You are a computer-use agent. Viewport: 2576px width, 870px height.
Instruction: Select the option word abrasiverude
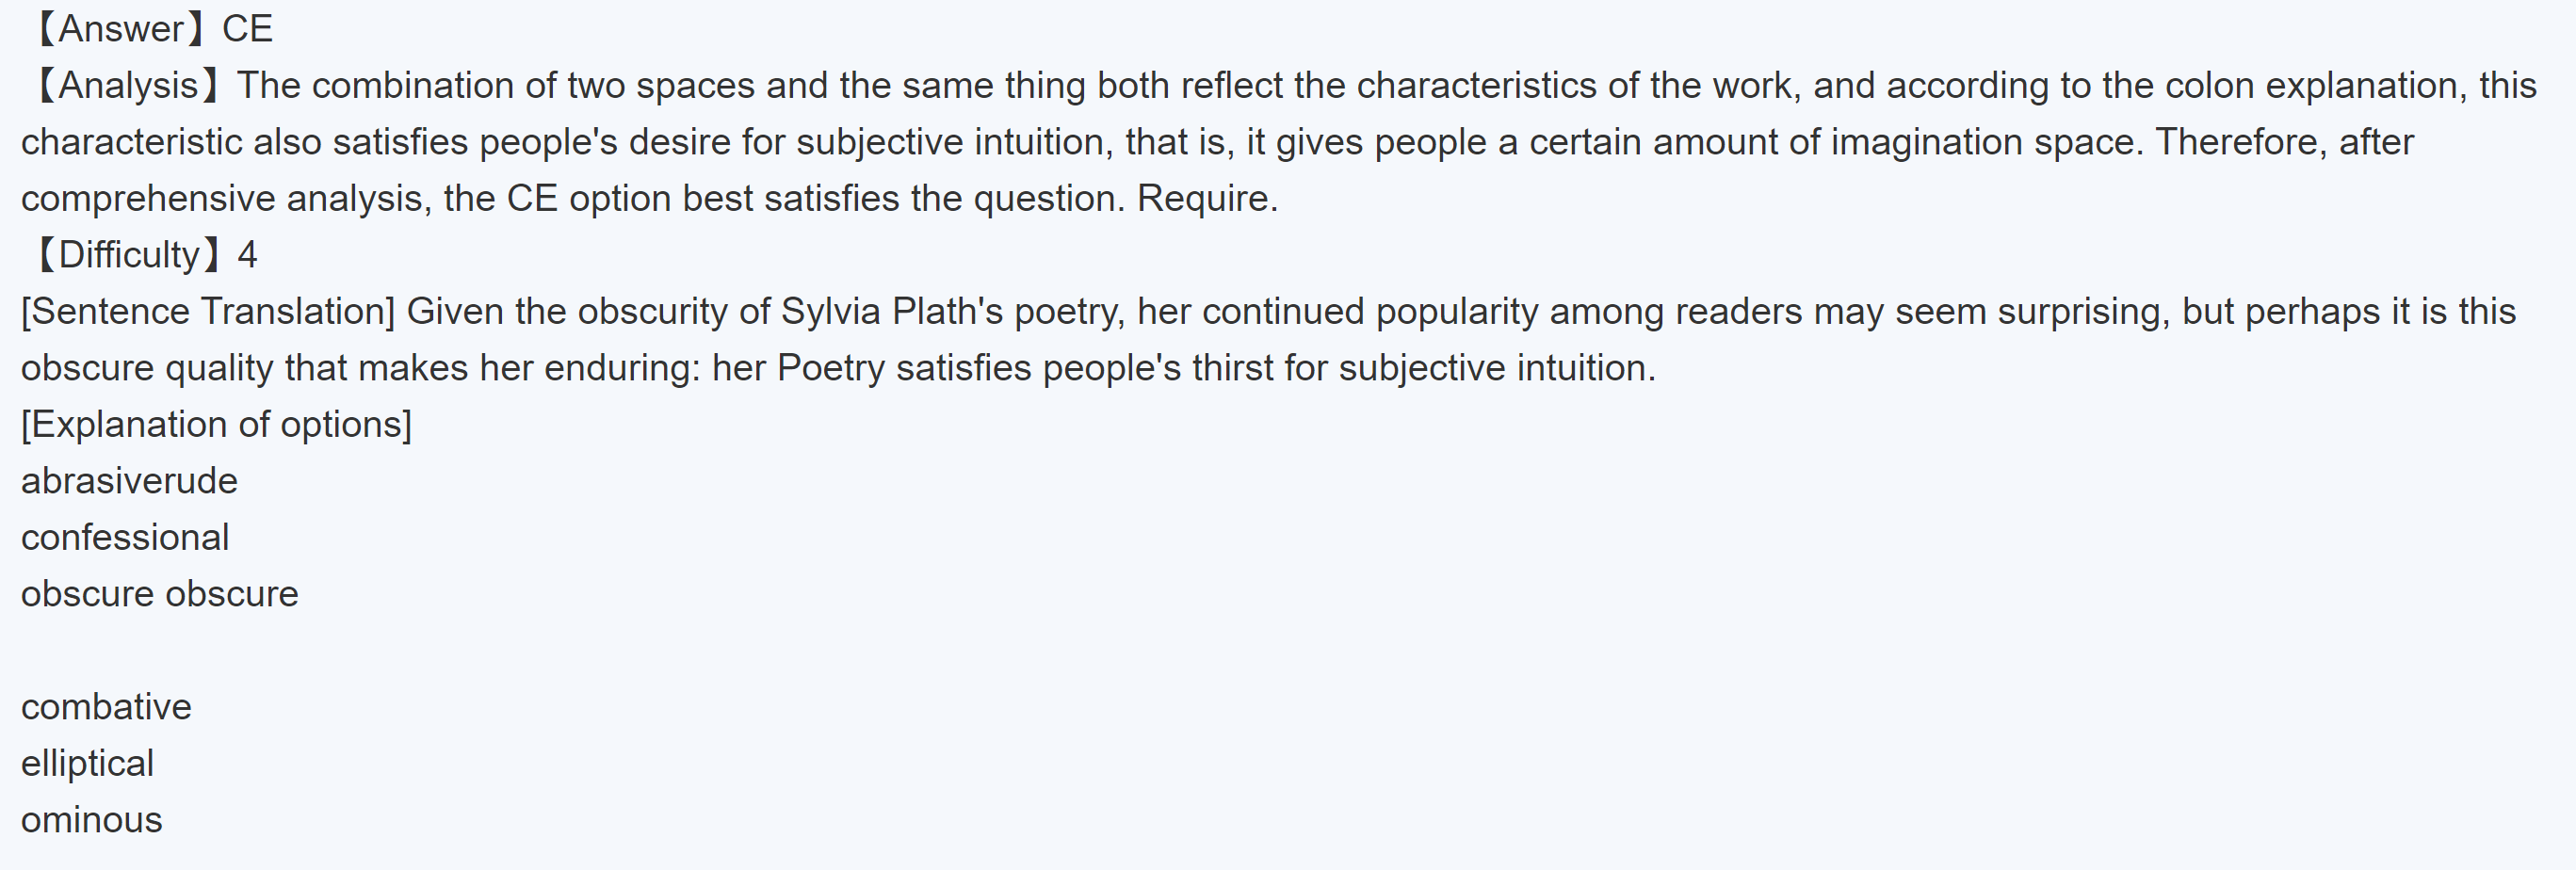[x=129, y=481]
